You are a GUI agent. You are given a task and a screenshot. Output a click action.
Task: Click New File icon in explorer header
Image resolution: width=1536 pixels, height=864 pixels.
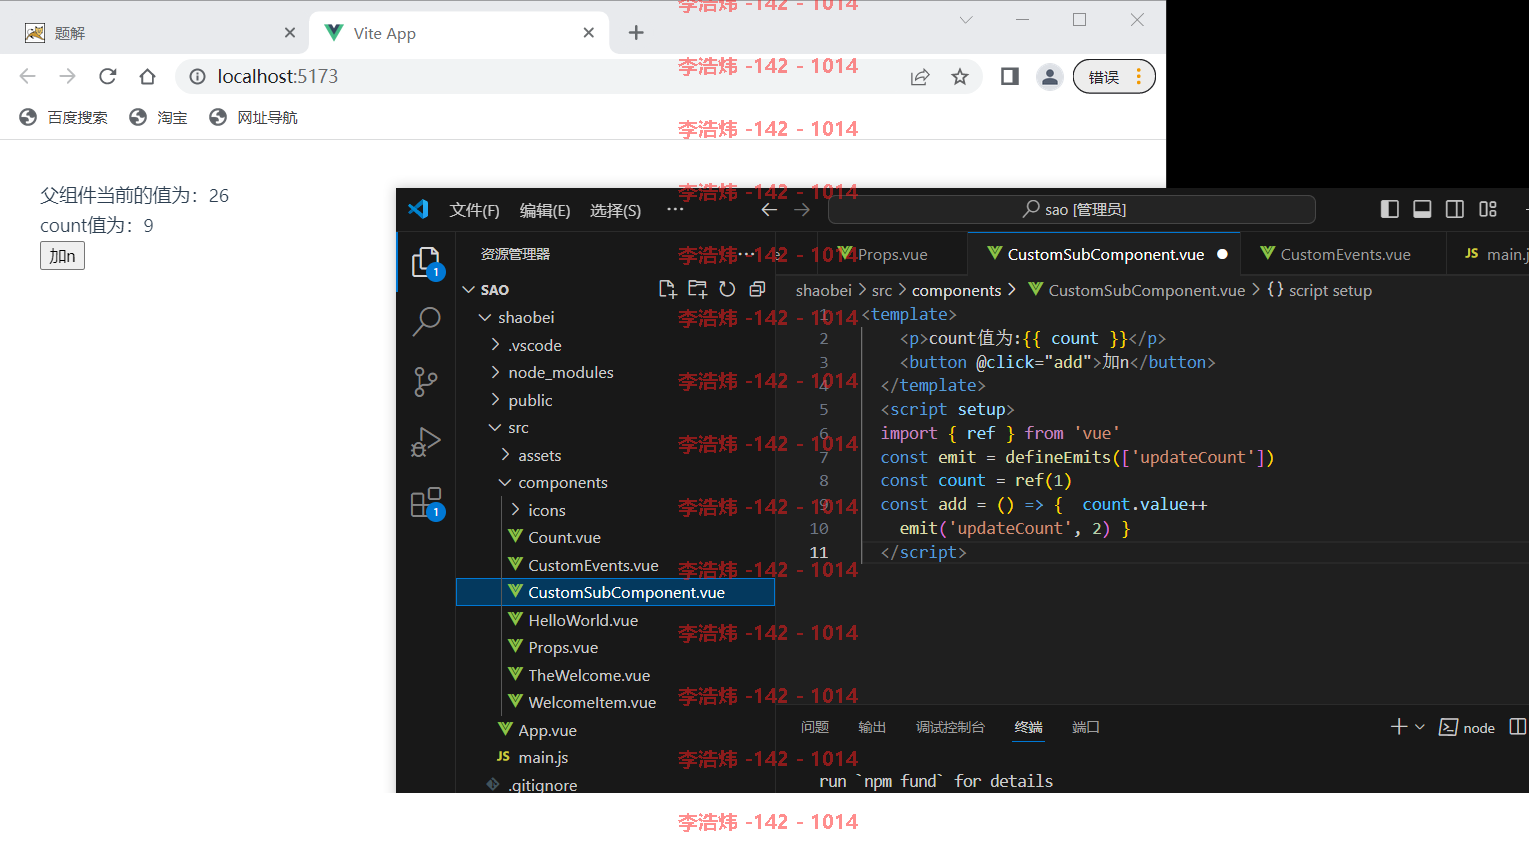click(667, 289)
